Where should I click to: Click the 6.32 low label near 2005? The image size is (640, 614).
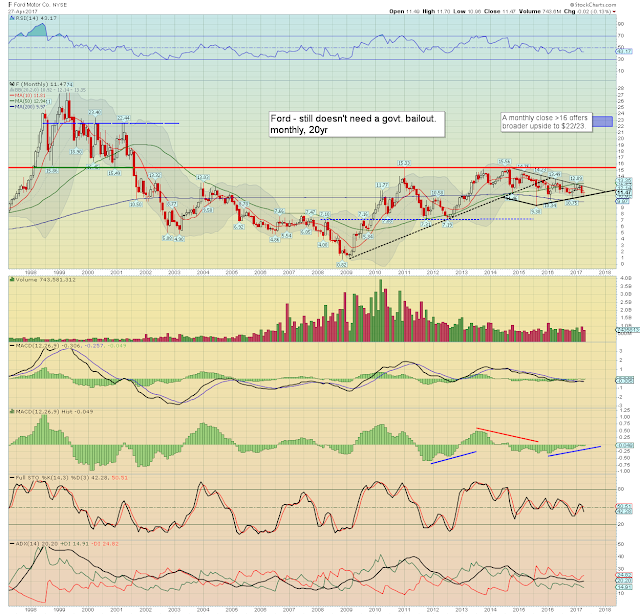[x=239, y=227]
